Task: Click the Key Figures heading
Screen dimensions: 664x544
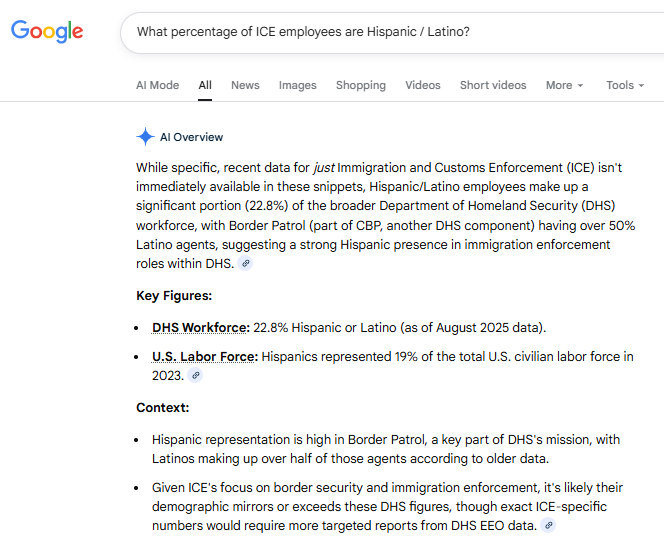Action: [x=173, y=296]
